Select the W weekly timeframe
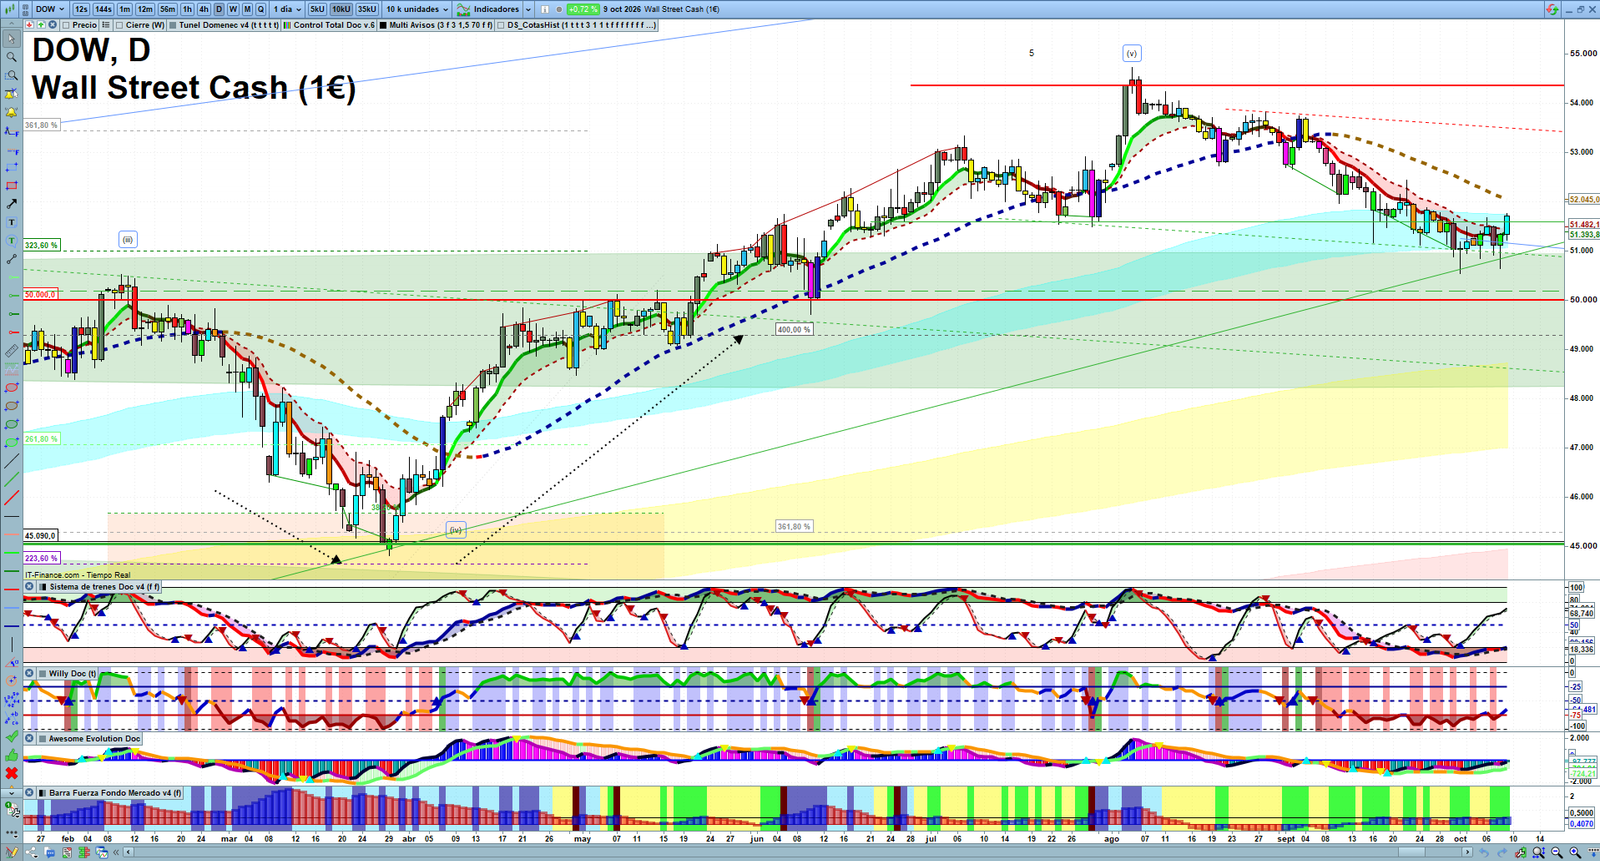The image size is (1600, 861). pyautogui.click(x=233, y=9)
